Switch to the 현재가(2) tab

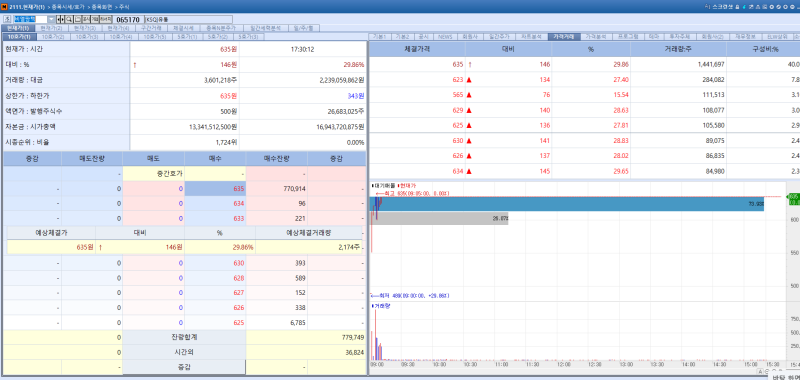point(52,28)
